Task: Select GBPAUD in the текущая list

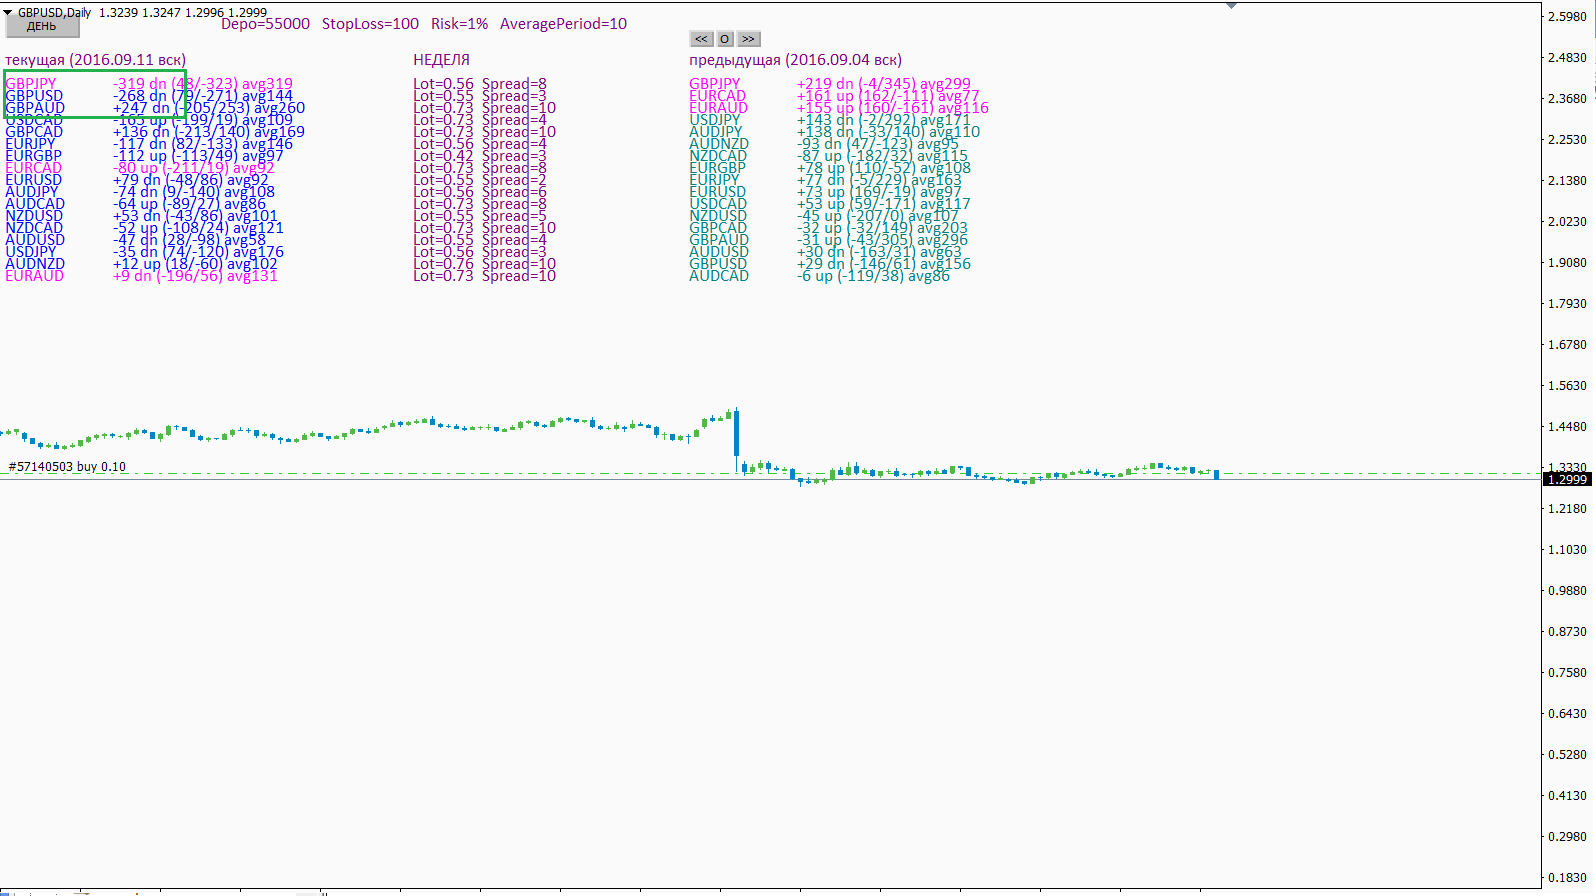Action: pos(35,108)
